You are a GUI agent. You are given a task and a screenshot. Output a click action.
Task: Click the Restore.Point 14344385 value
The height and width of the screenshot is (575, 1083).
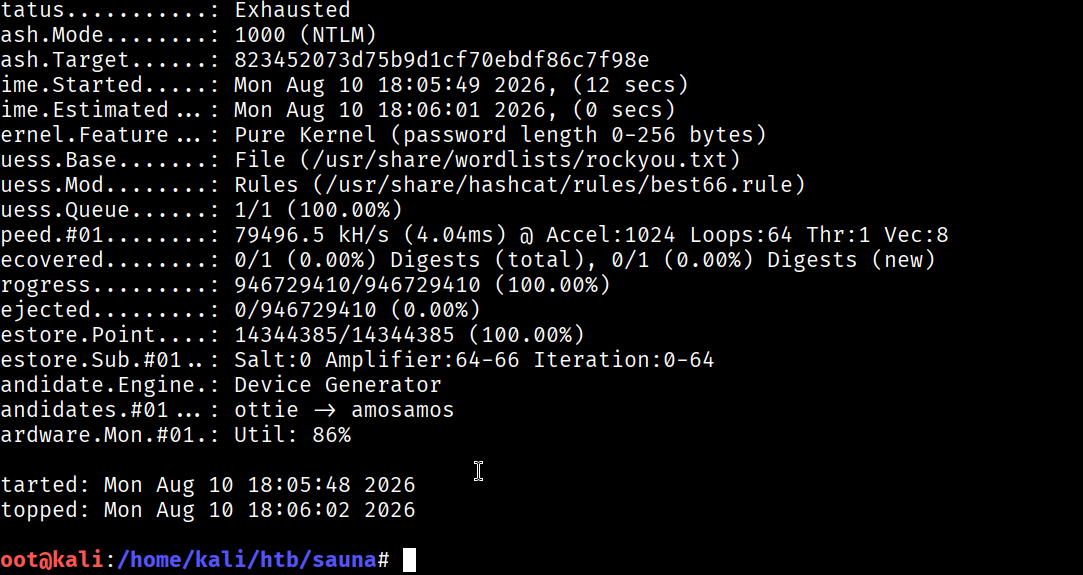tap(344, 335)
